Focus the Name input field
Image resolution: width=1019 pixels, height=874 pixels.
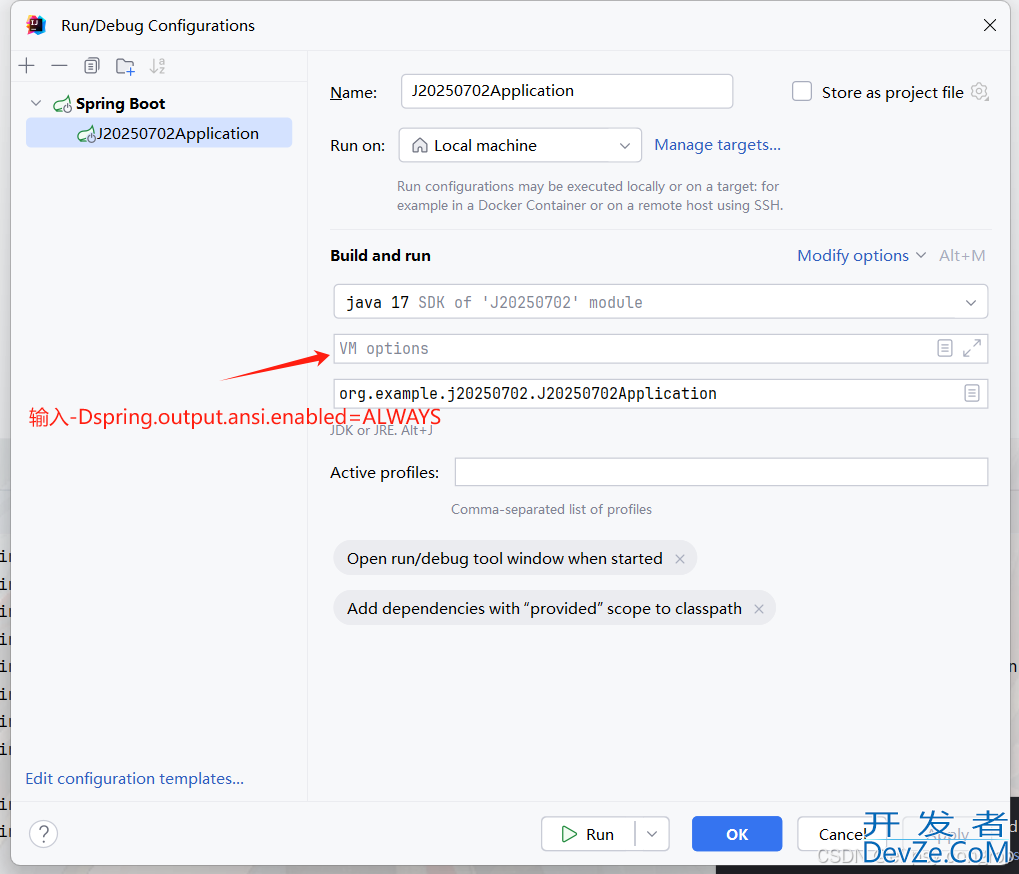(567, 91)
